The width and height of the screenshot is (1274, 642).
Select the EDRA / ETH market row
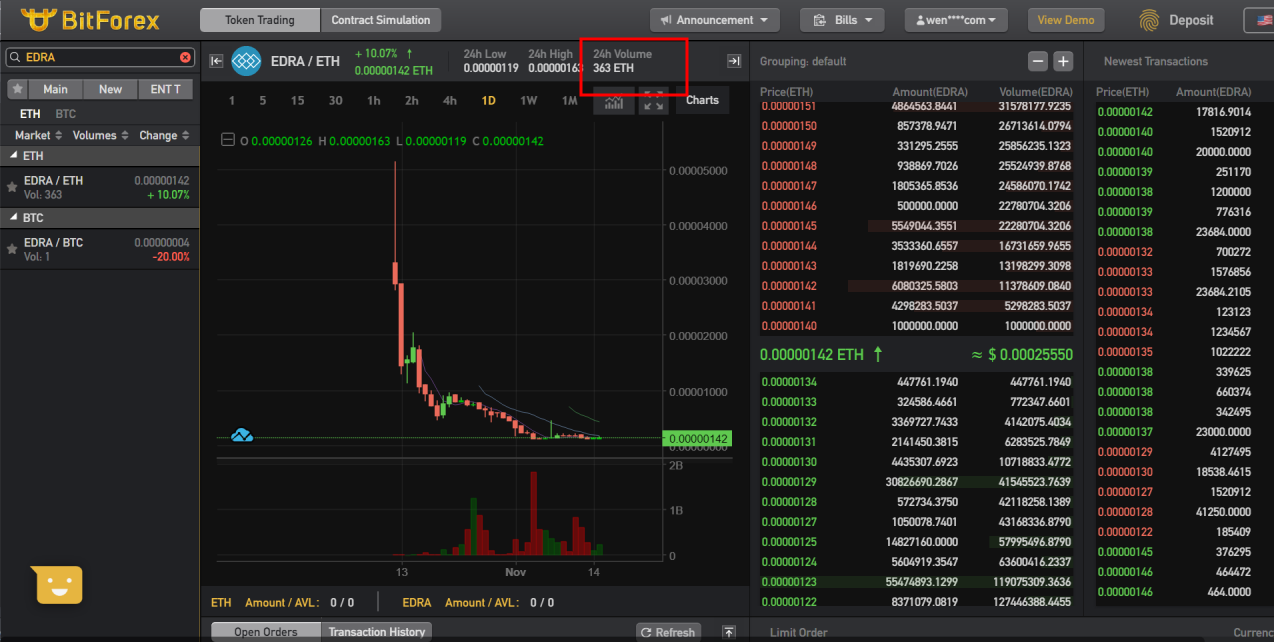point(100,187)
